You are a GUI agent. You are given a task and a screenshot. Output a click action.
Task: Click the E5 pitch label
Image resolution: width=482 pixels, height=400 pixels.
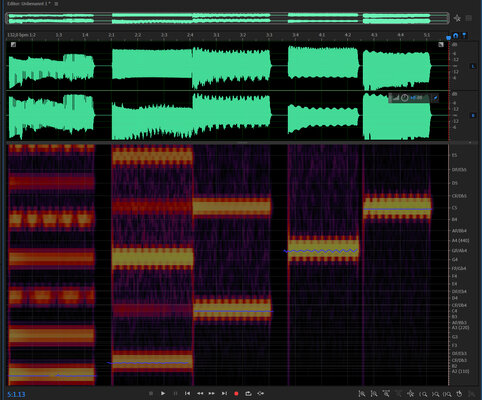(455, 155)
